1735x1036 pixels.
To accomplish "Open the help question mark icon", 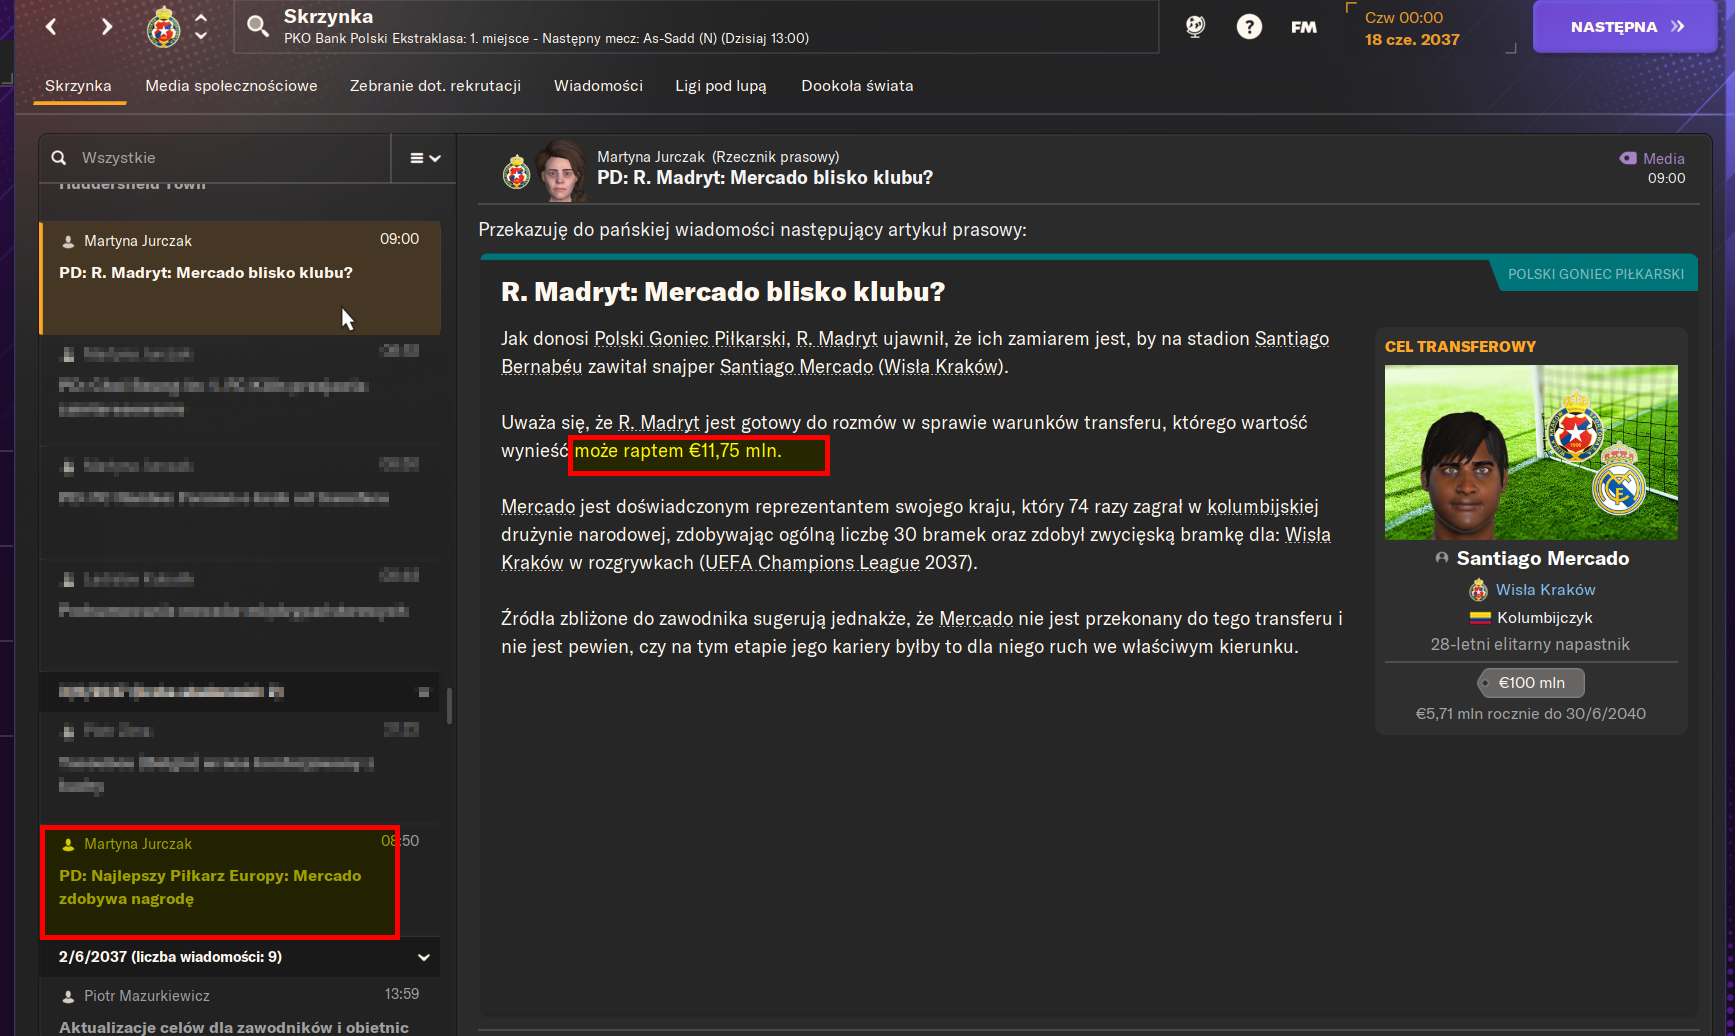I will click(x=1249, y=27).
